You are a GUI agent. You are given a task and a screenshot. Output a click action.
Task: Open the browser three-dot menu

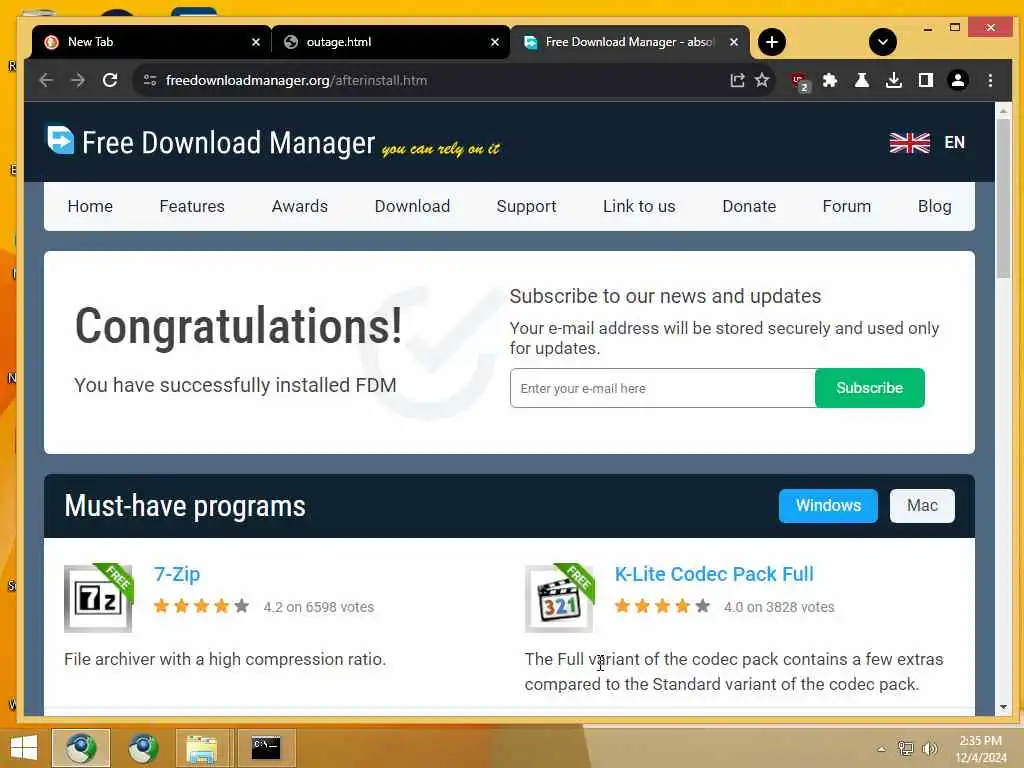991,80
